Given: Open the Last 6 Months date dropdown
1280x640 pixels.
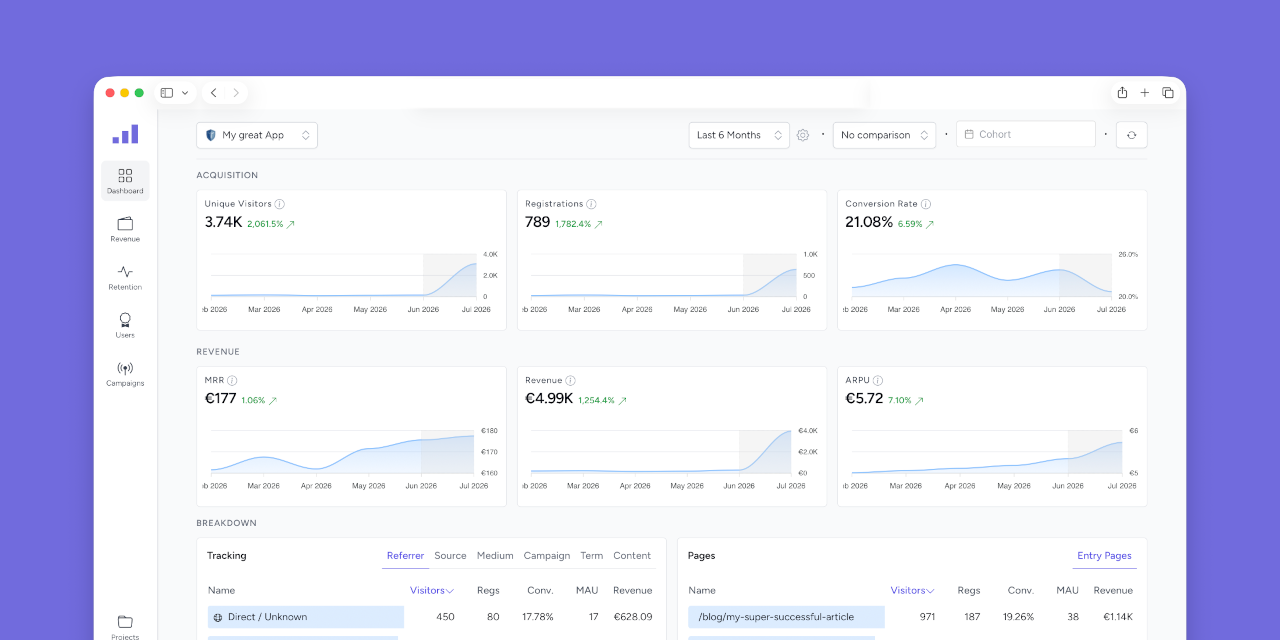Looking at the screenshot, I should click(739, 135).
